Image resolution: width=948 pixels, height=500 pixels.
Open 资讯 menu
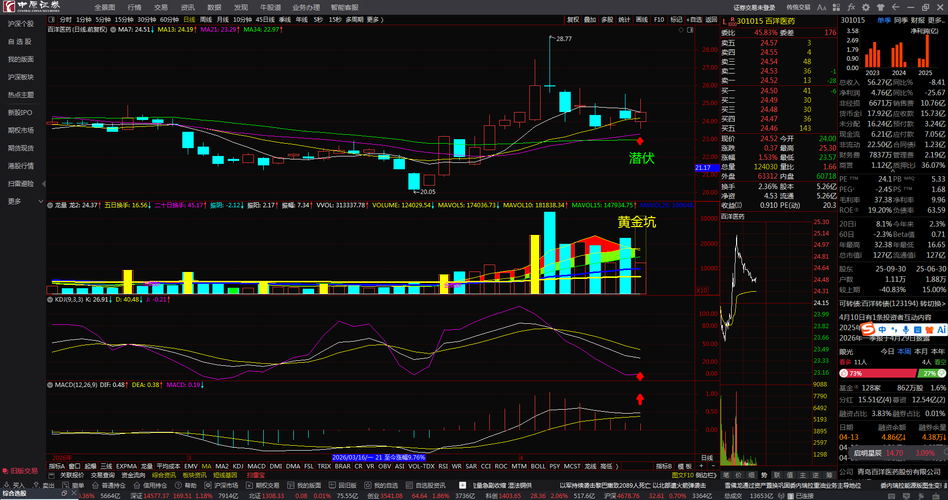pyautogui.click(x=187, y=7)
